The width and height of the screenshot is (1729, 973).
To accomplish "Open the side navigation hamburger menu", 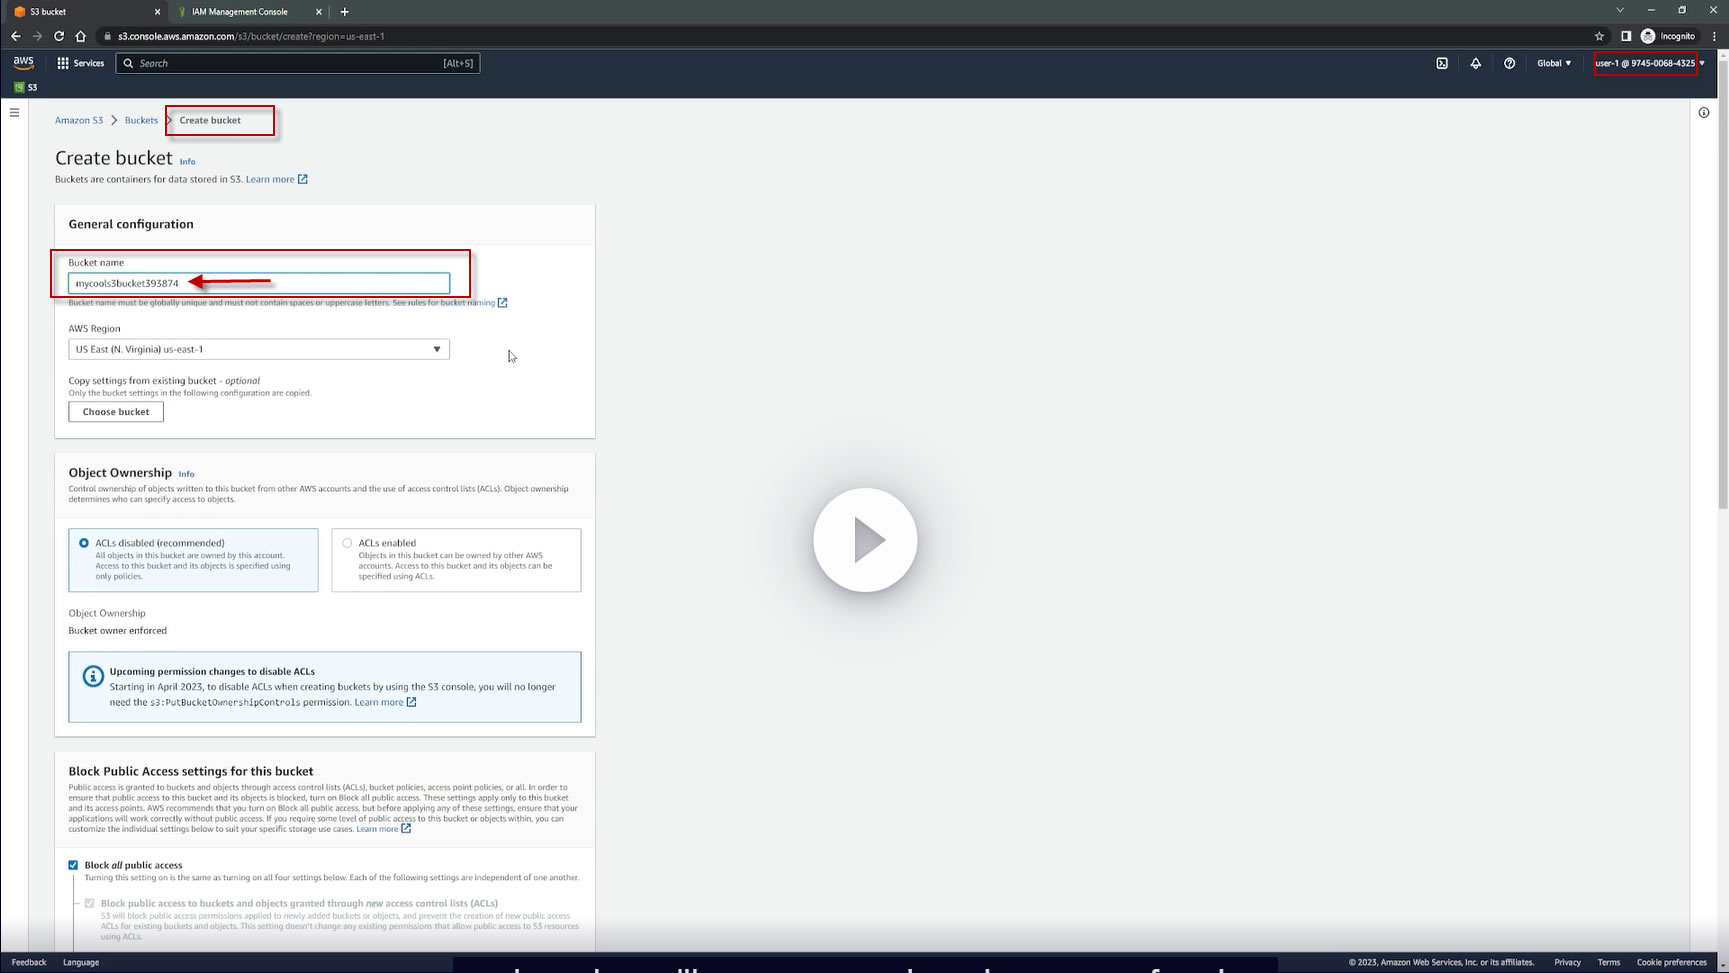I will 14,112.
